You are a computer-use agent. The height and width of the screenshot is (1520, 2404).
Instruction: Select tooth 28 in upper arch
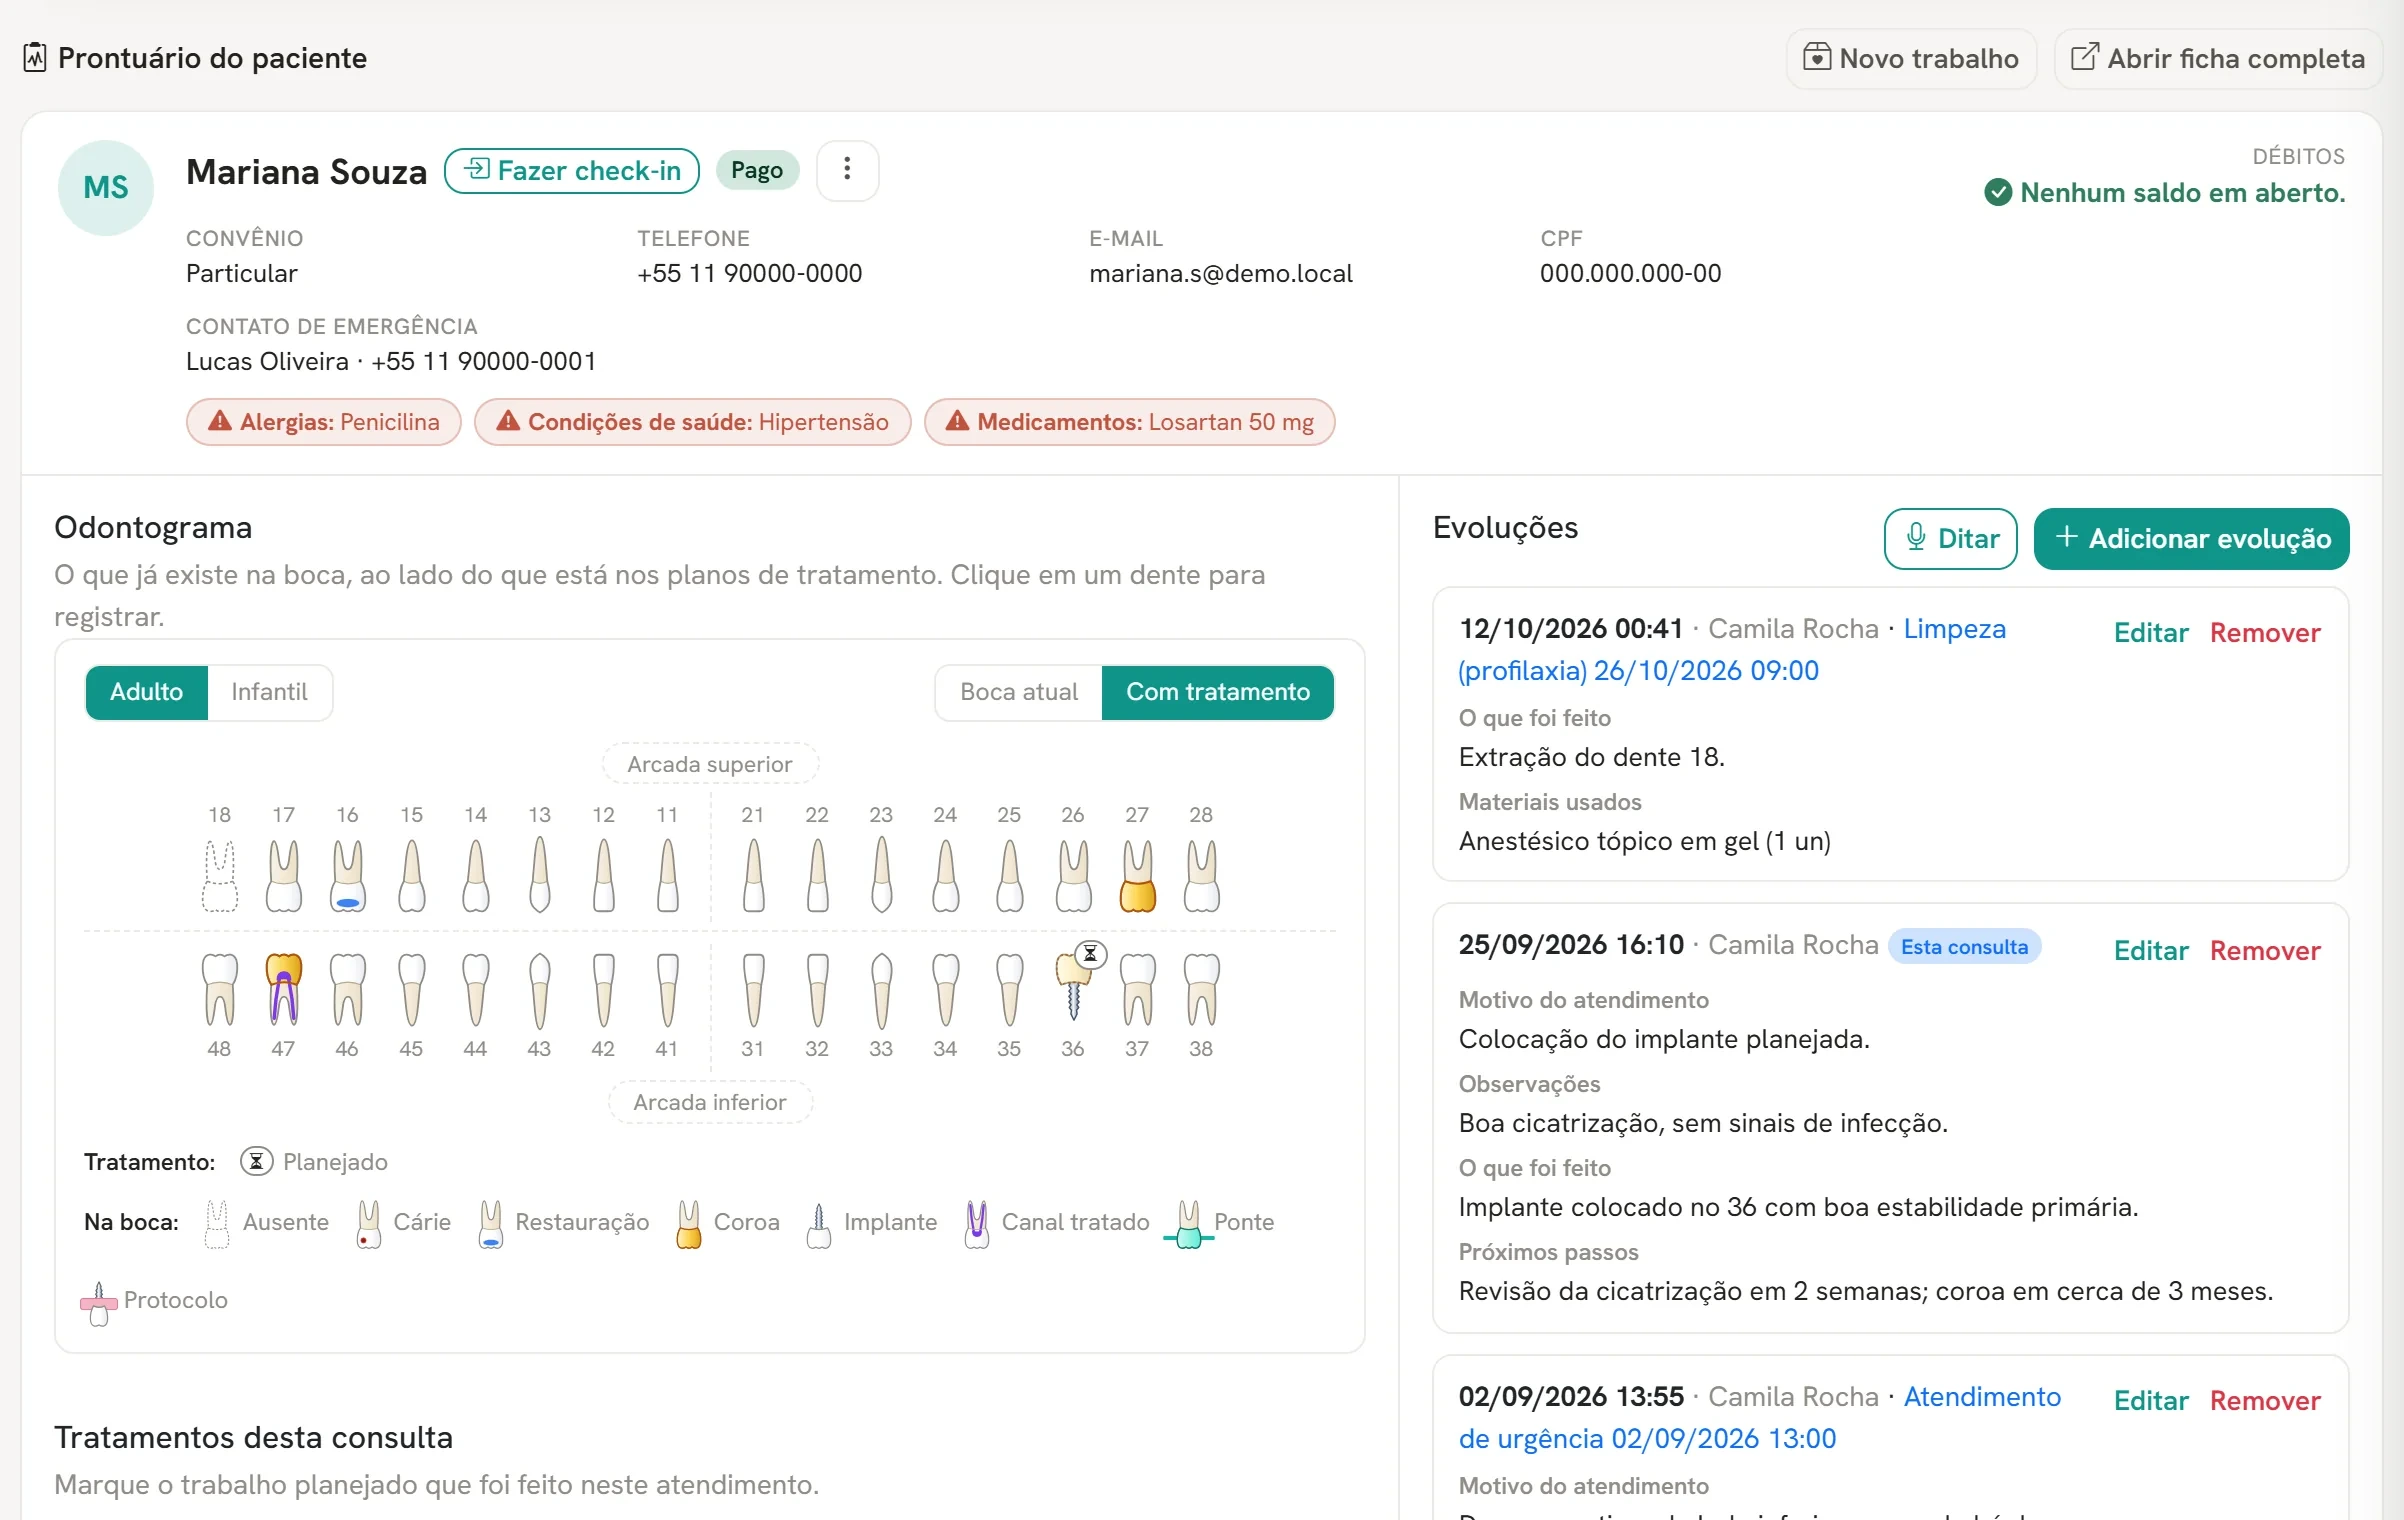tap(1202, 875)
